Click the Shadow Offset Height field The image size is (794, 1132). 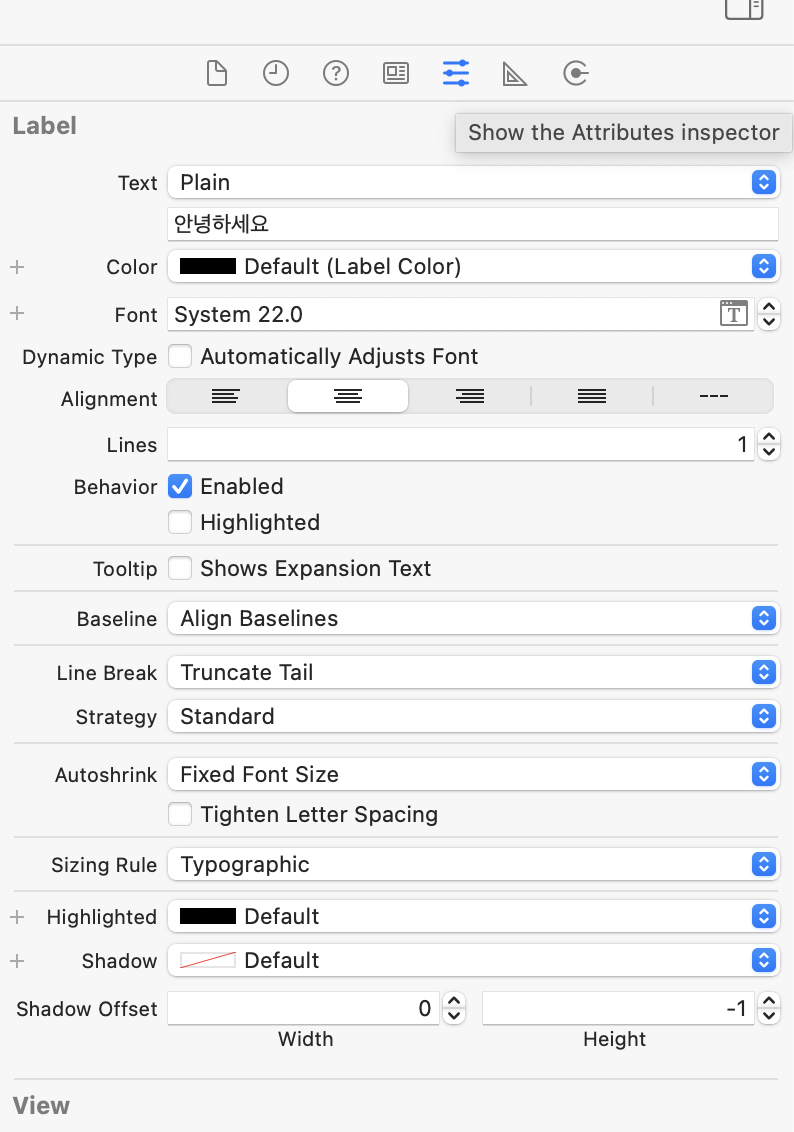point(618,1008)
